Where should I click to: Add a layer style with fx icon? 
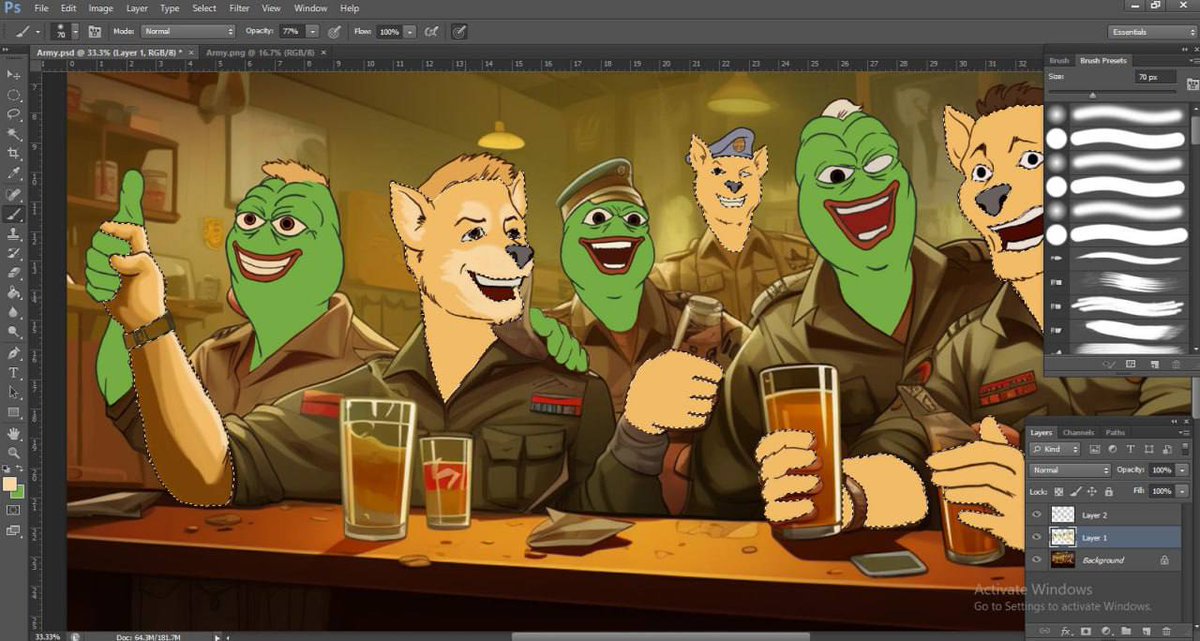coord(1067,631)
